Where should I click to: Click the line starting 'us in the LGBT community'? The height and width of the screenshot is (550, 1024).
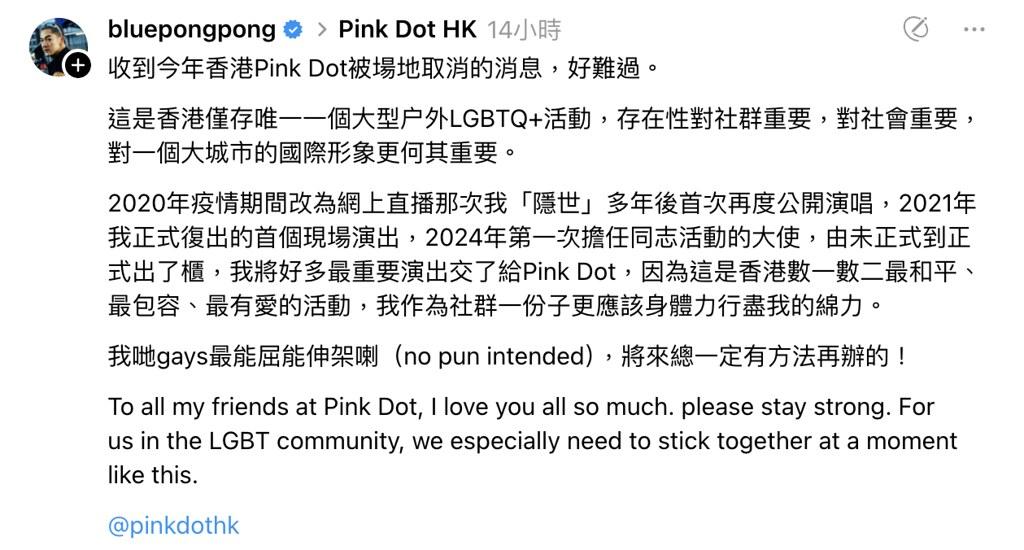pos(532,441)
